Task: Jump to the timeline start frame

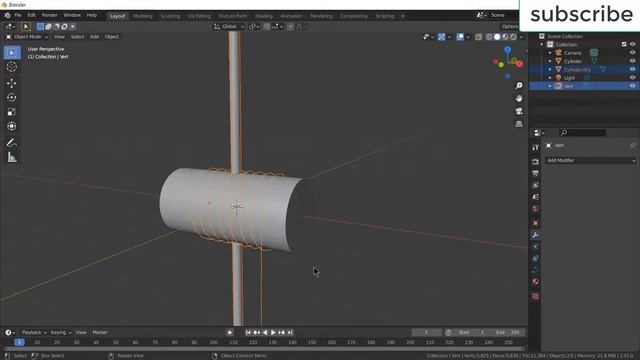Action: tap(248, 333)
